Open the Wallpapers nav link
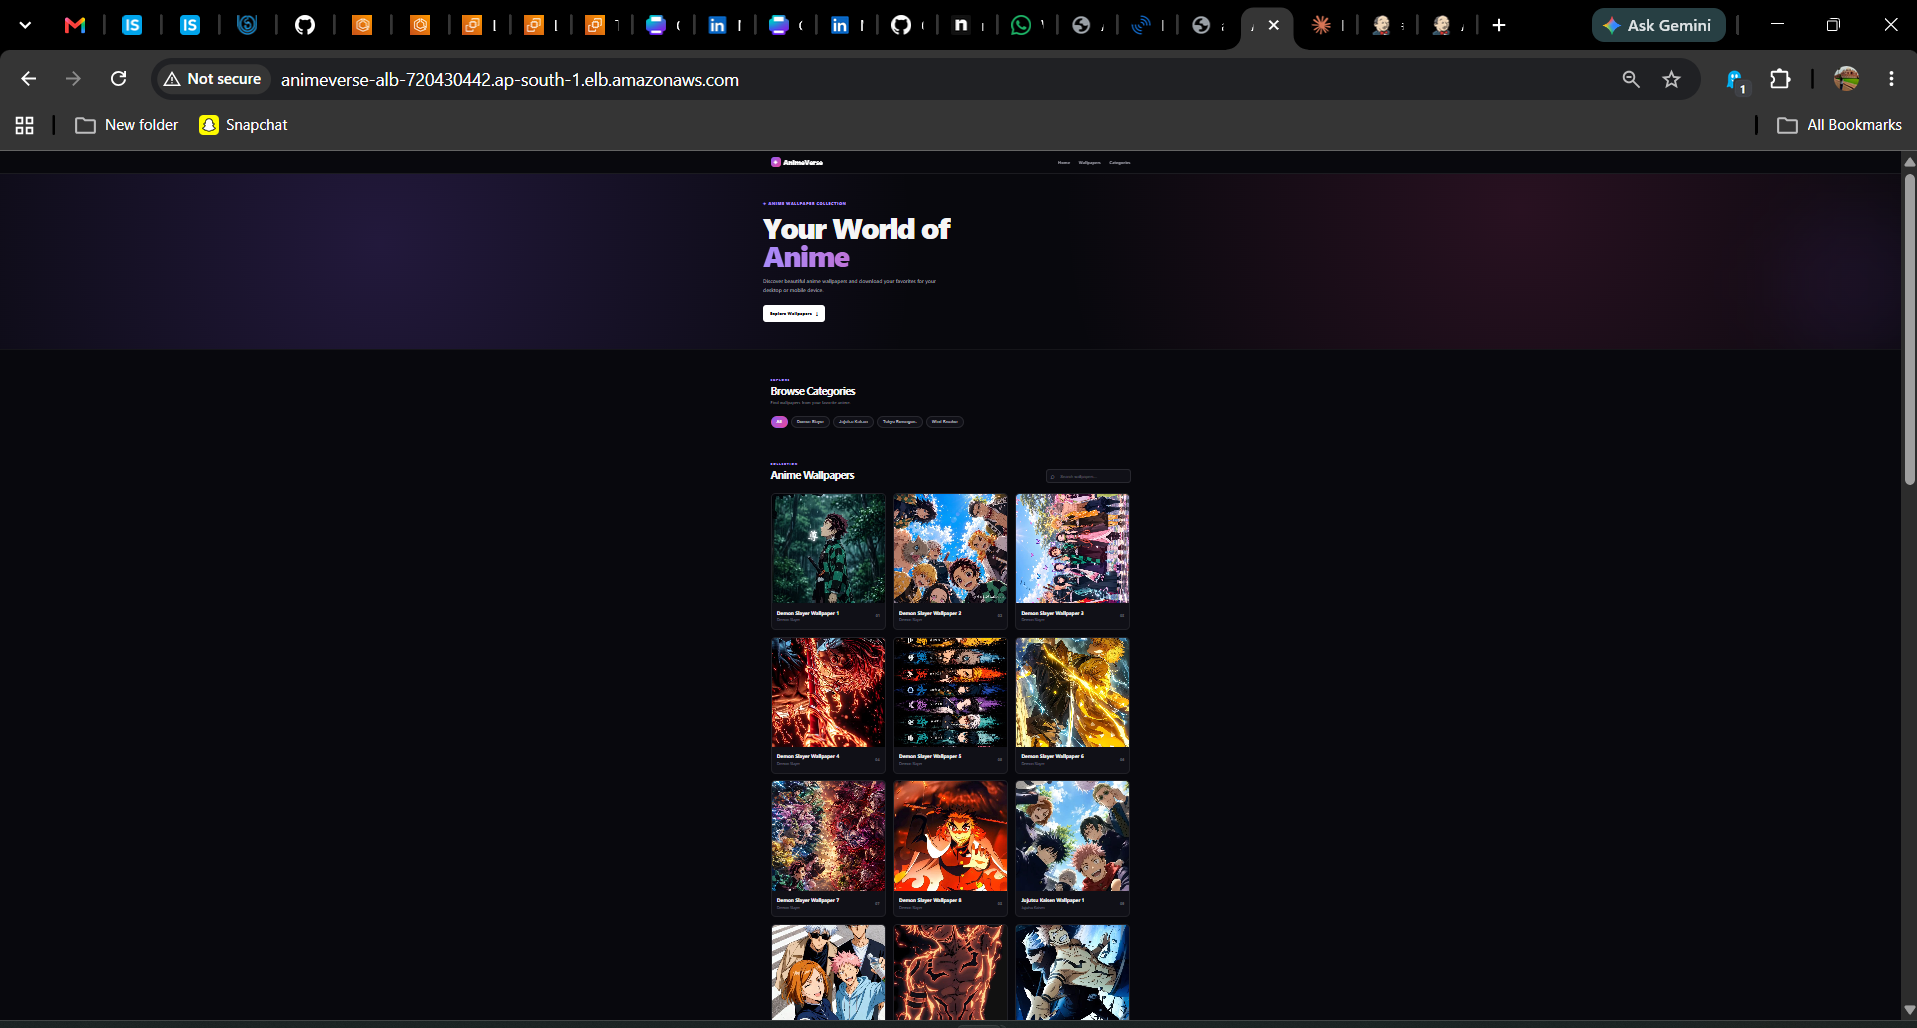This screenshot has height=1028, width=1917. pos(1089,162)
